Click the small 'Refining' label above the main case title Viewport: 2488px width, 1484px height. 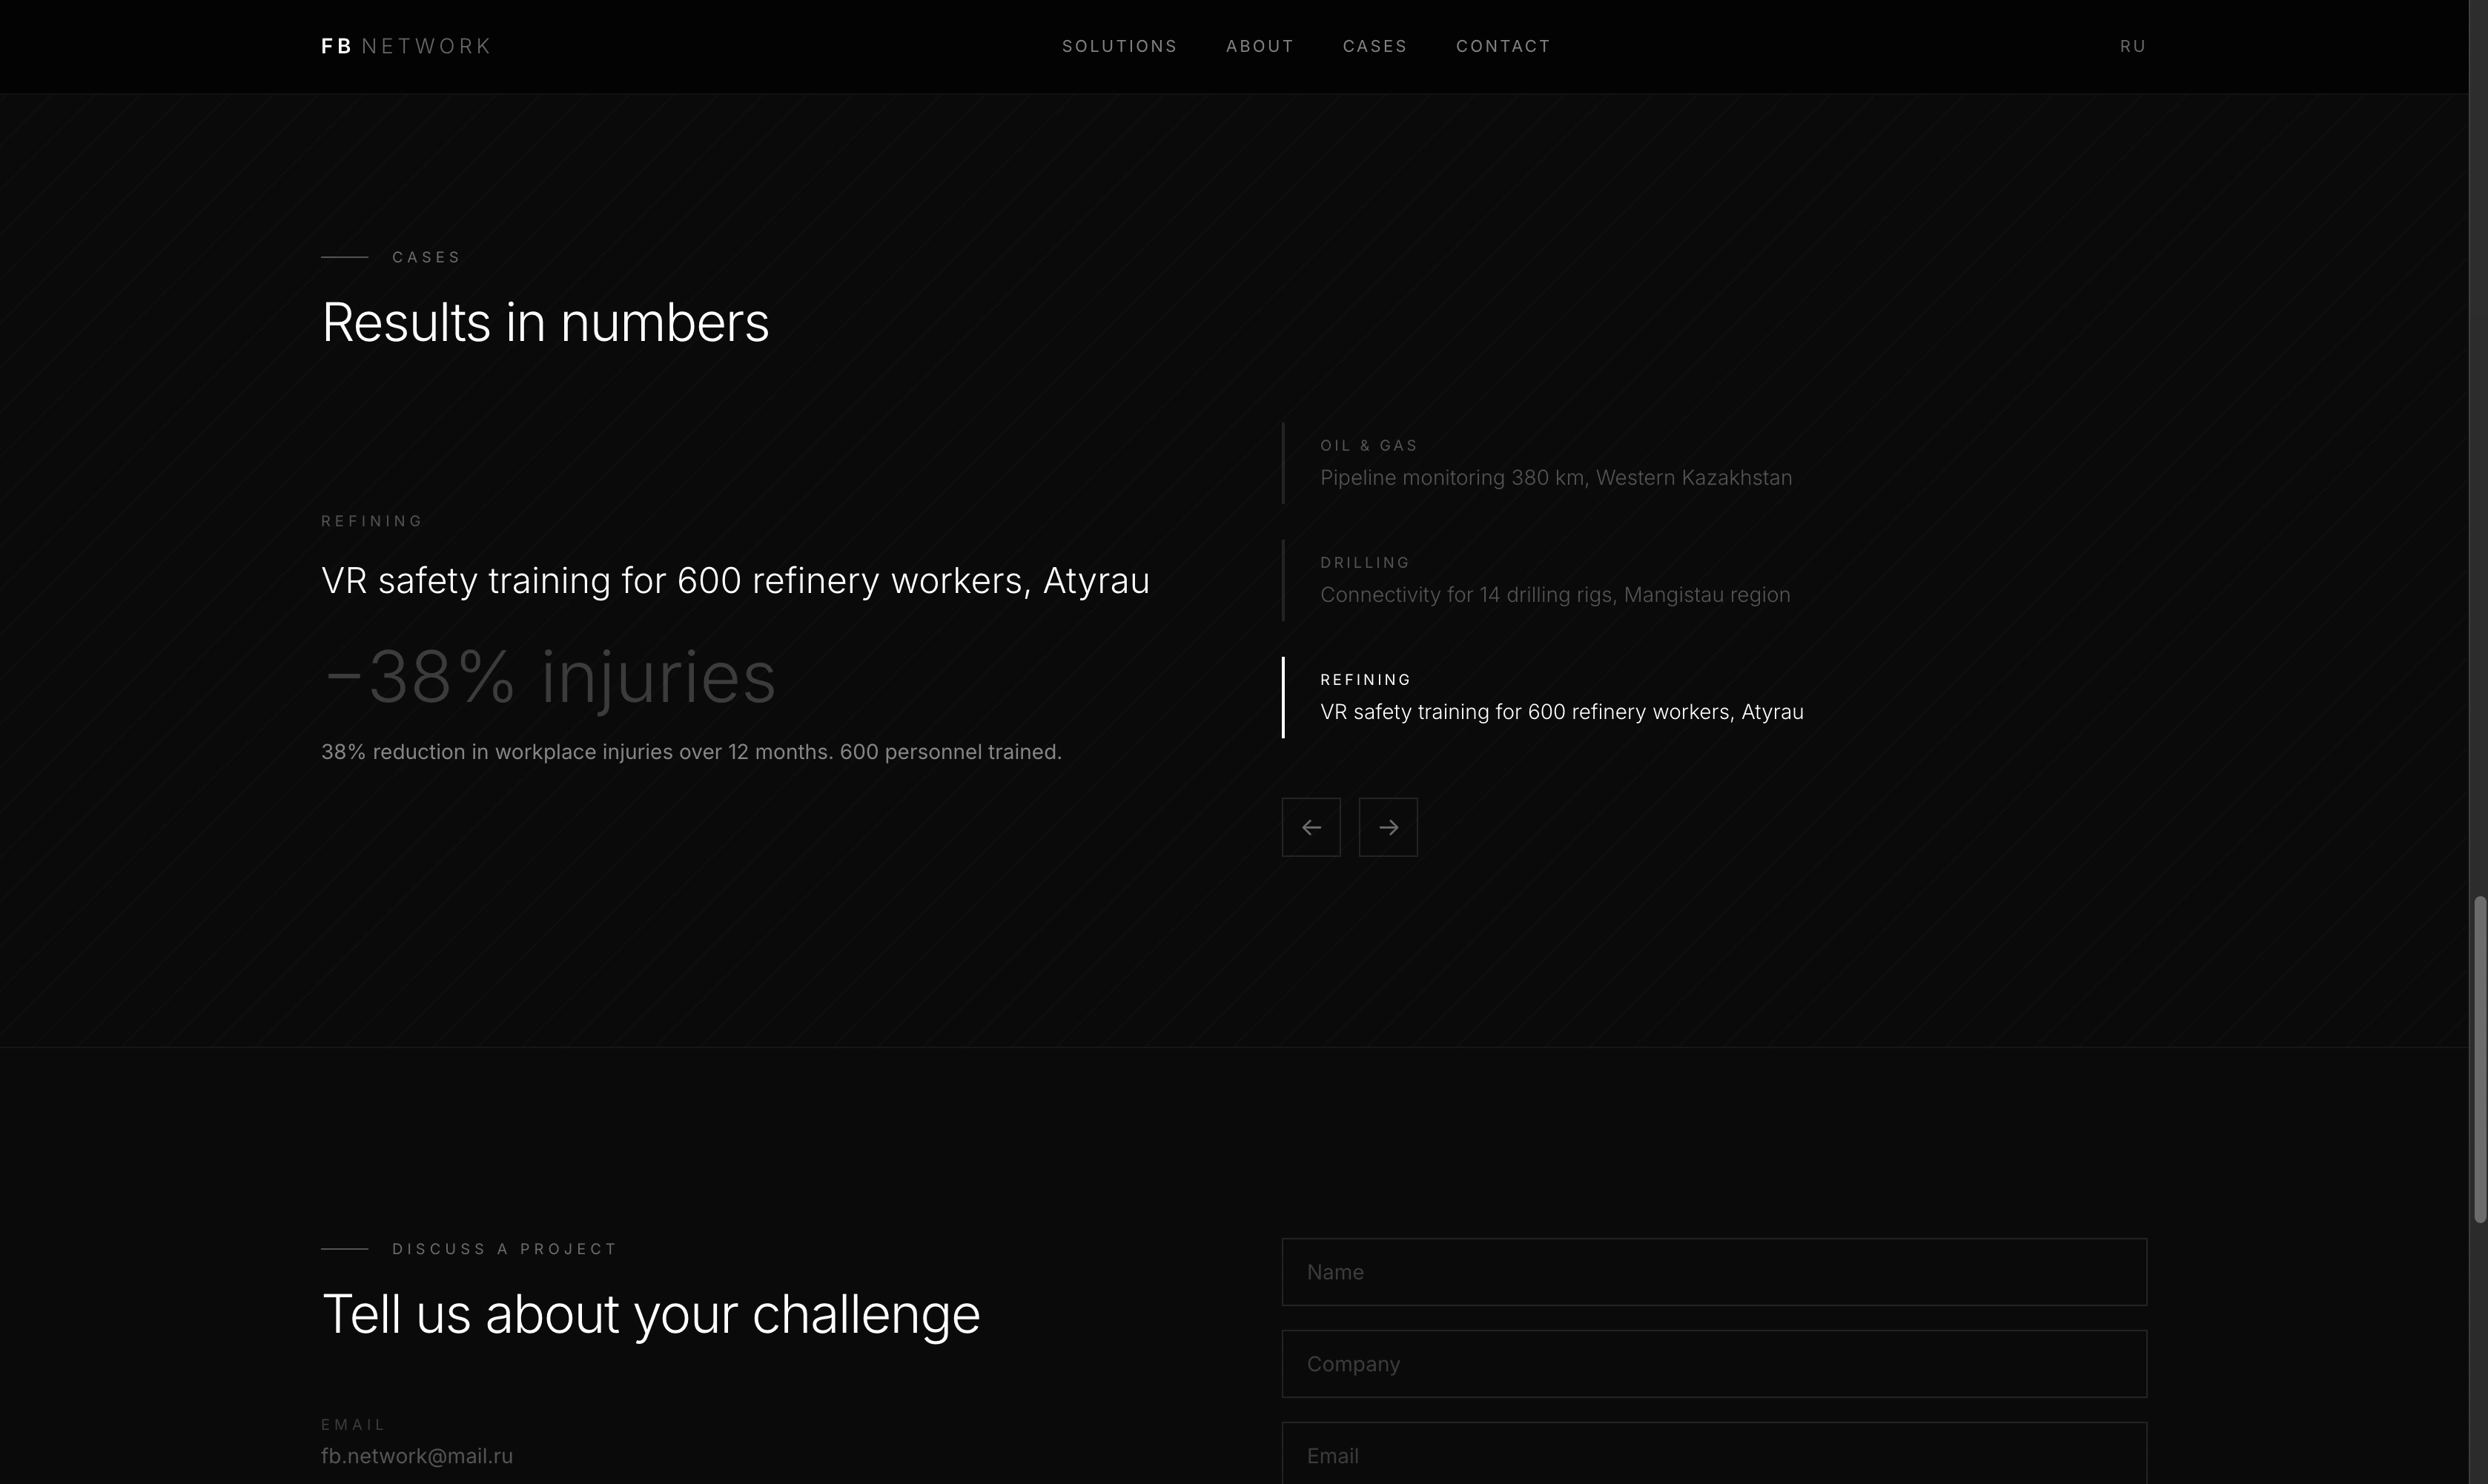[372, 521]
